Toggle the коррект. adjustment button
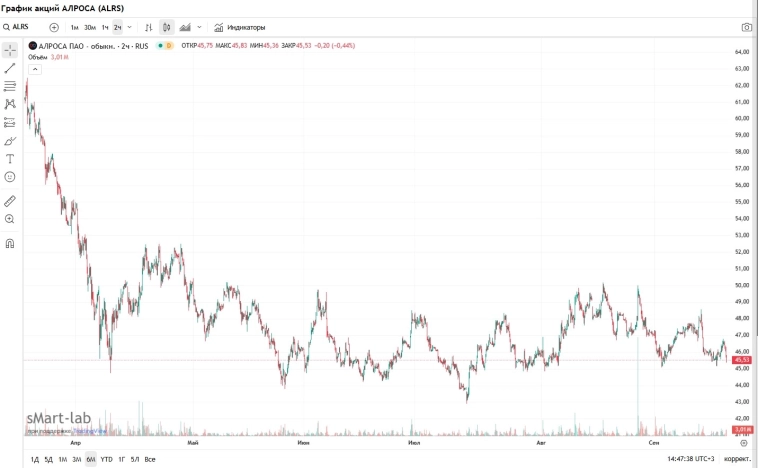The image size is (758, 468). tap(737, 459)
